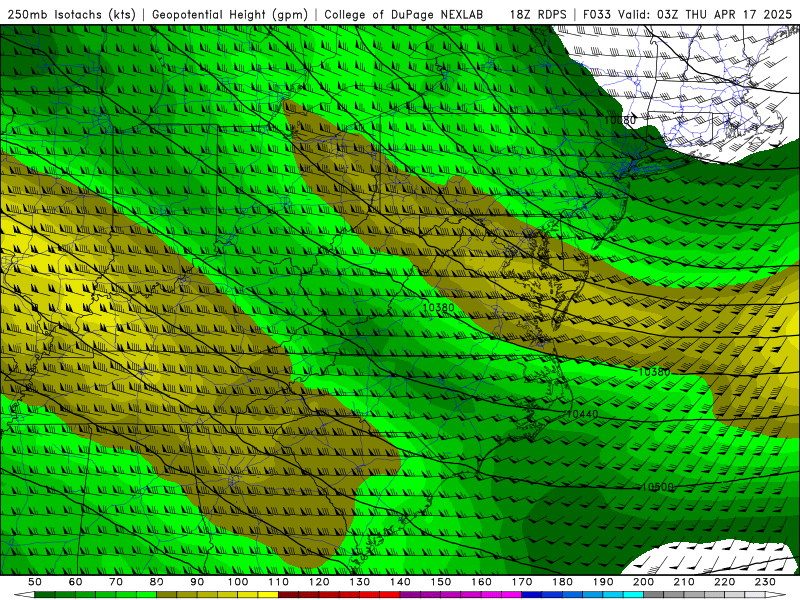Click the 160 value on the color scale
Image resolution: width=800 pixels, height=600 pixels.
481,582
